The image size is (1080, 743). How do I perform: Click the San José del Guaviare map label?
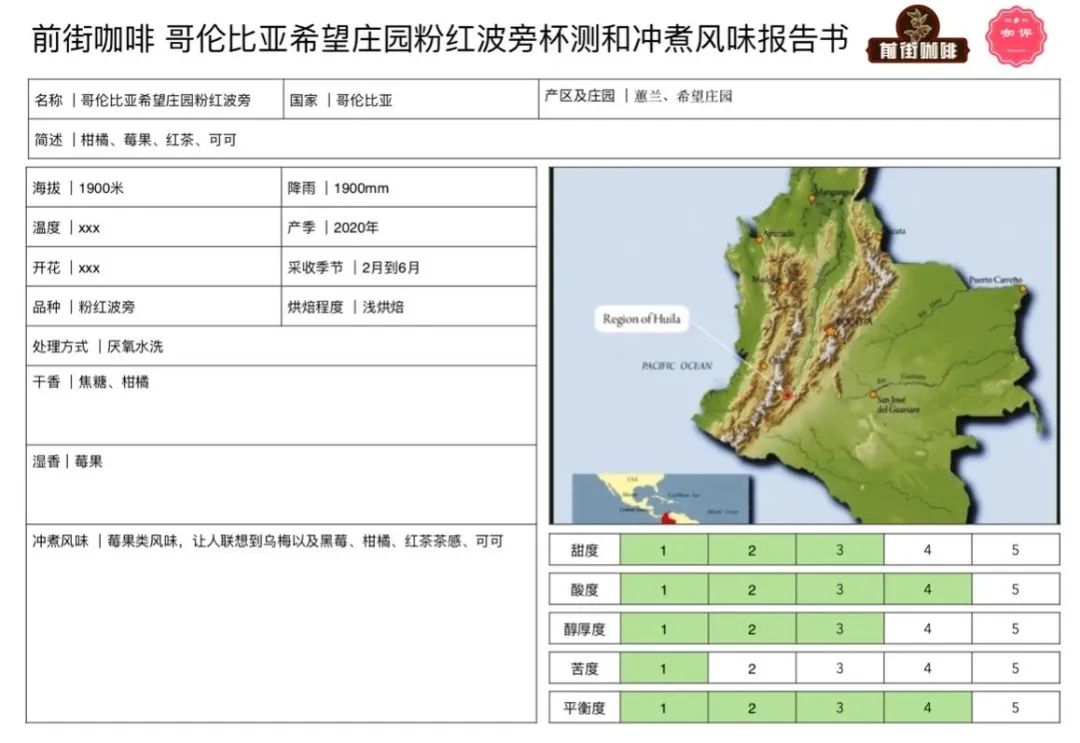coord(897,404)
